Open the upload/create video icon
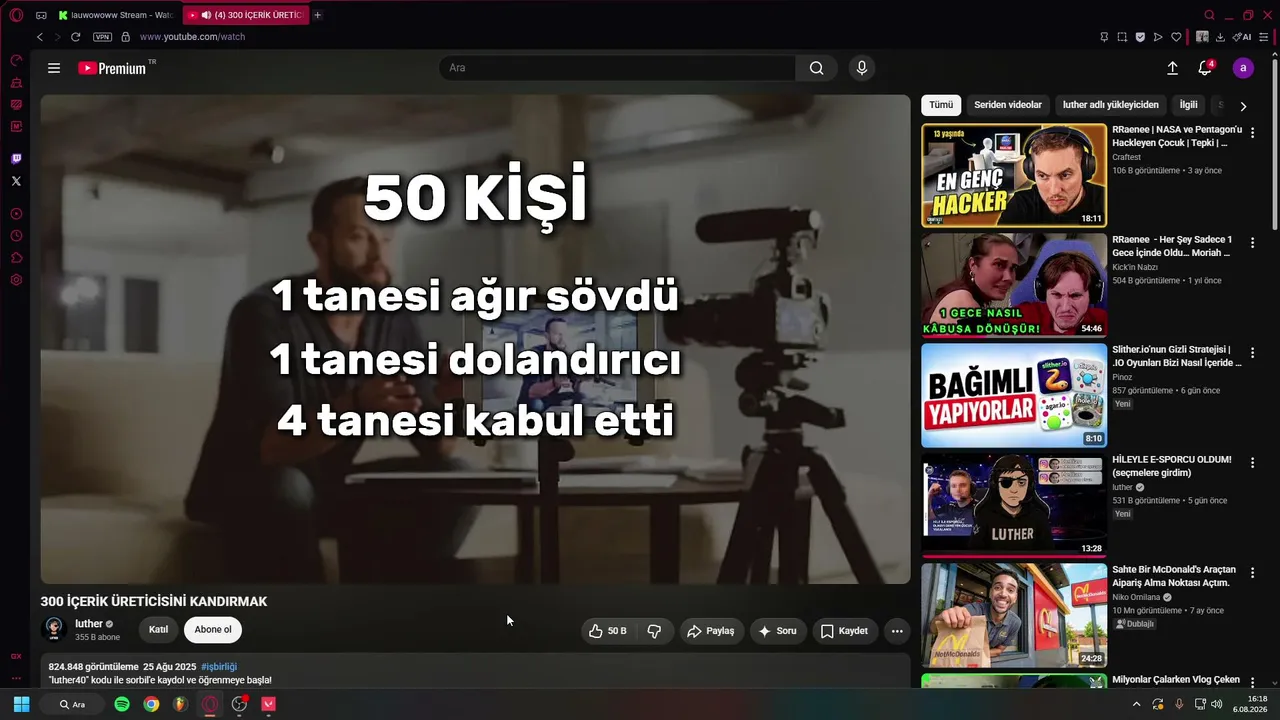1280x720 pixels. coord(1172,68)
